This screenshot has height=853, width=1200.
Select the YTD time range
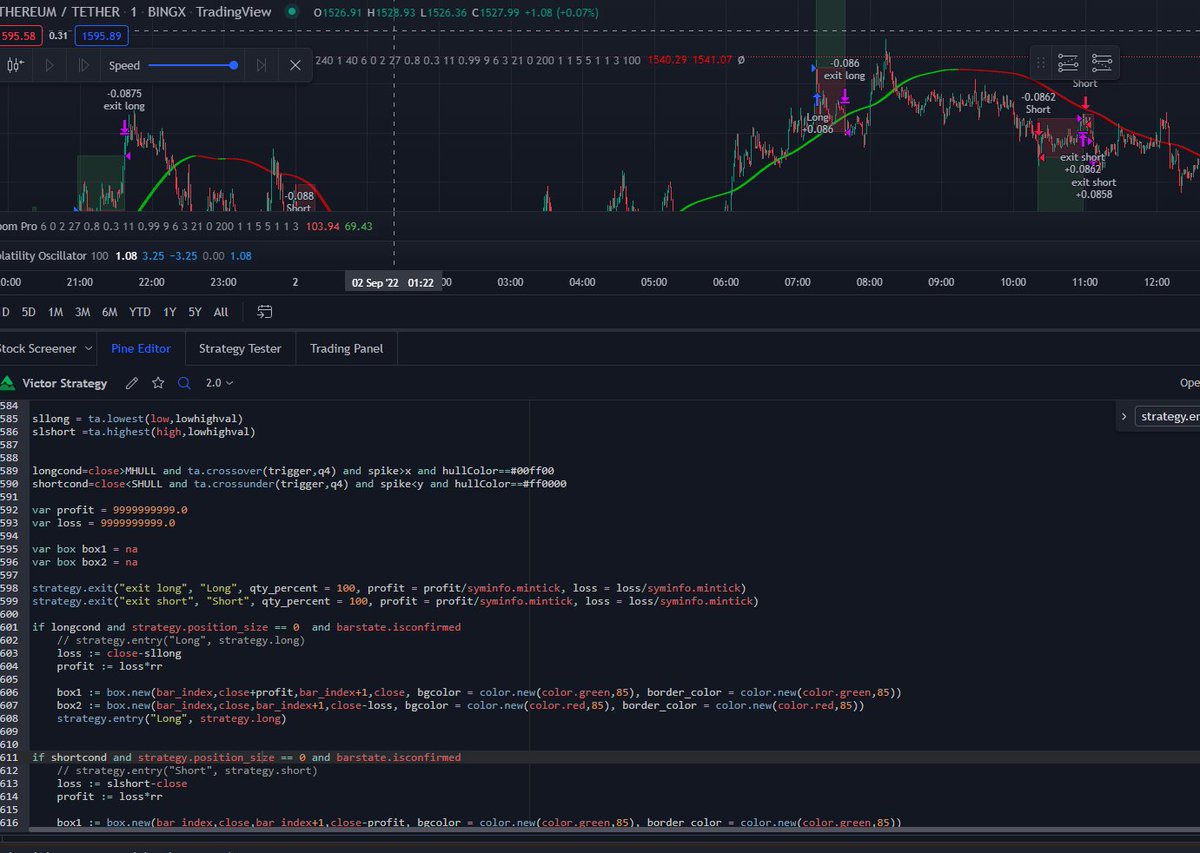pos(140,312)
